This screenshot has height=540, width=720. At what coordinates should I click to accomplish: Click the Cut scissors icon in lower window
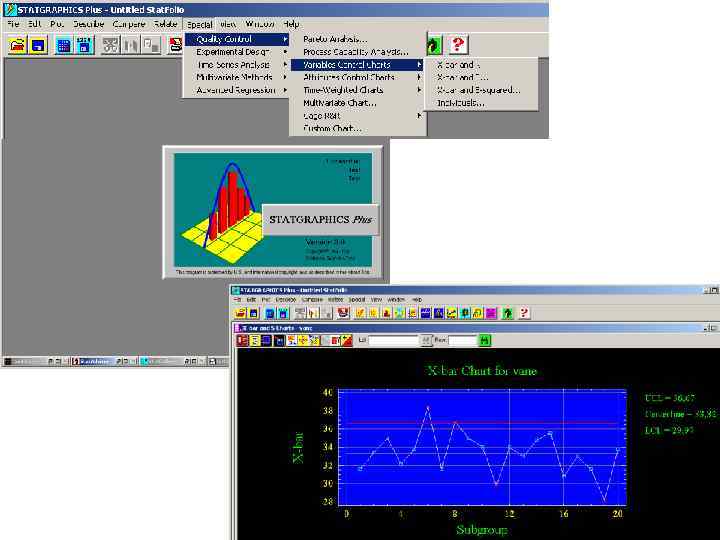pyautogui.click(x=300, y=313)
